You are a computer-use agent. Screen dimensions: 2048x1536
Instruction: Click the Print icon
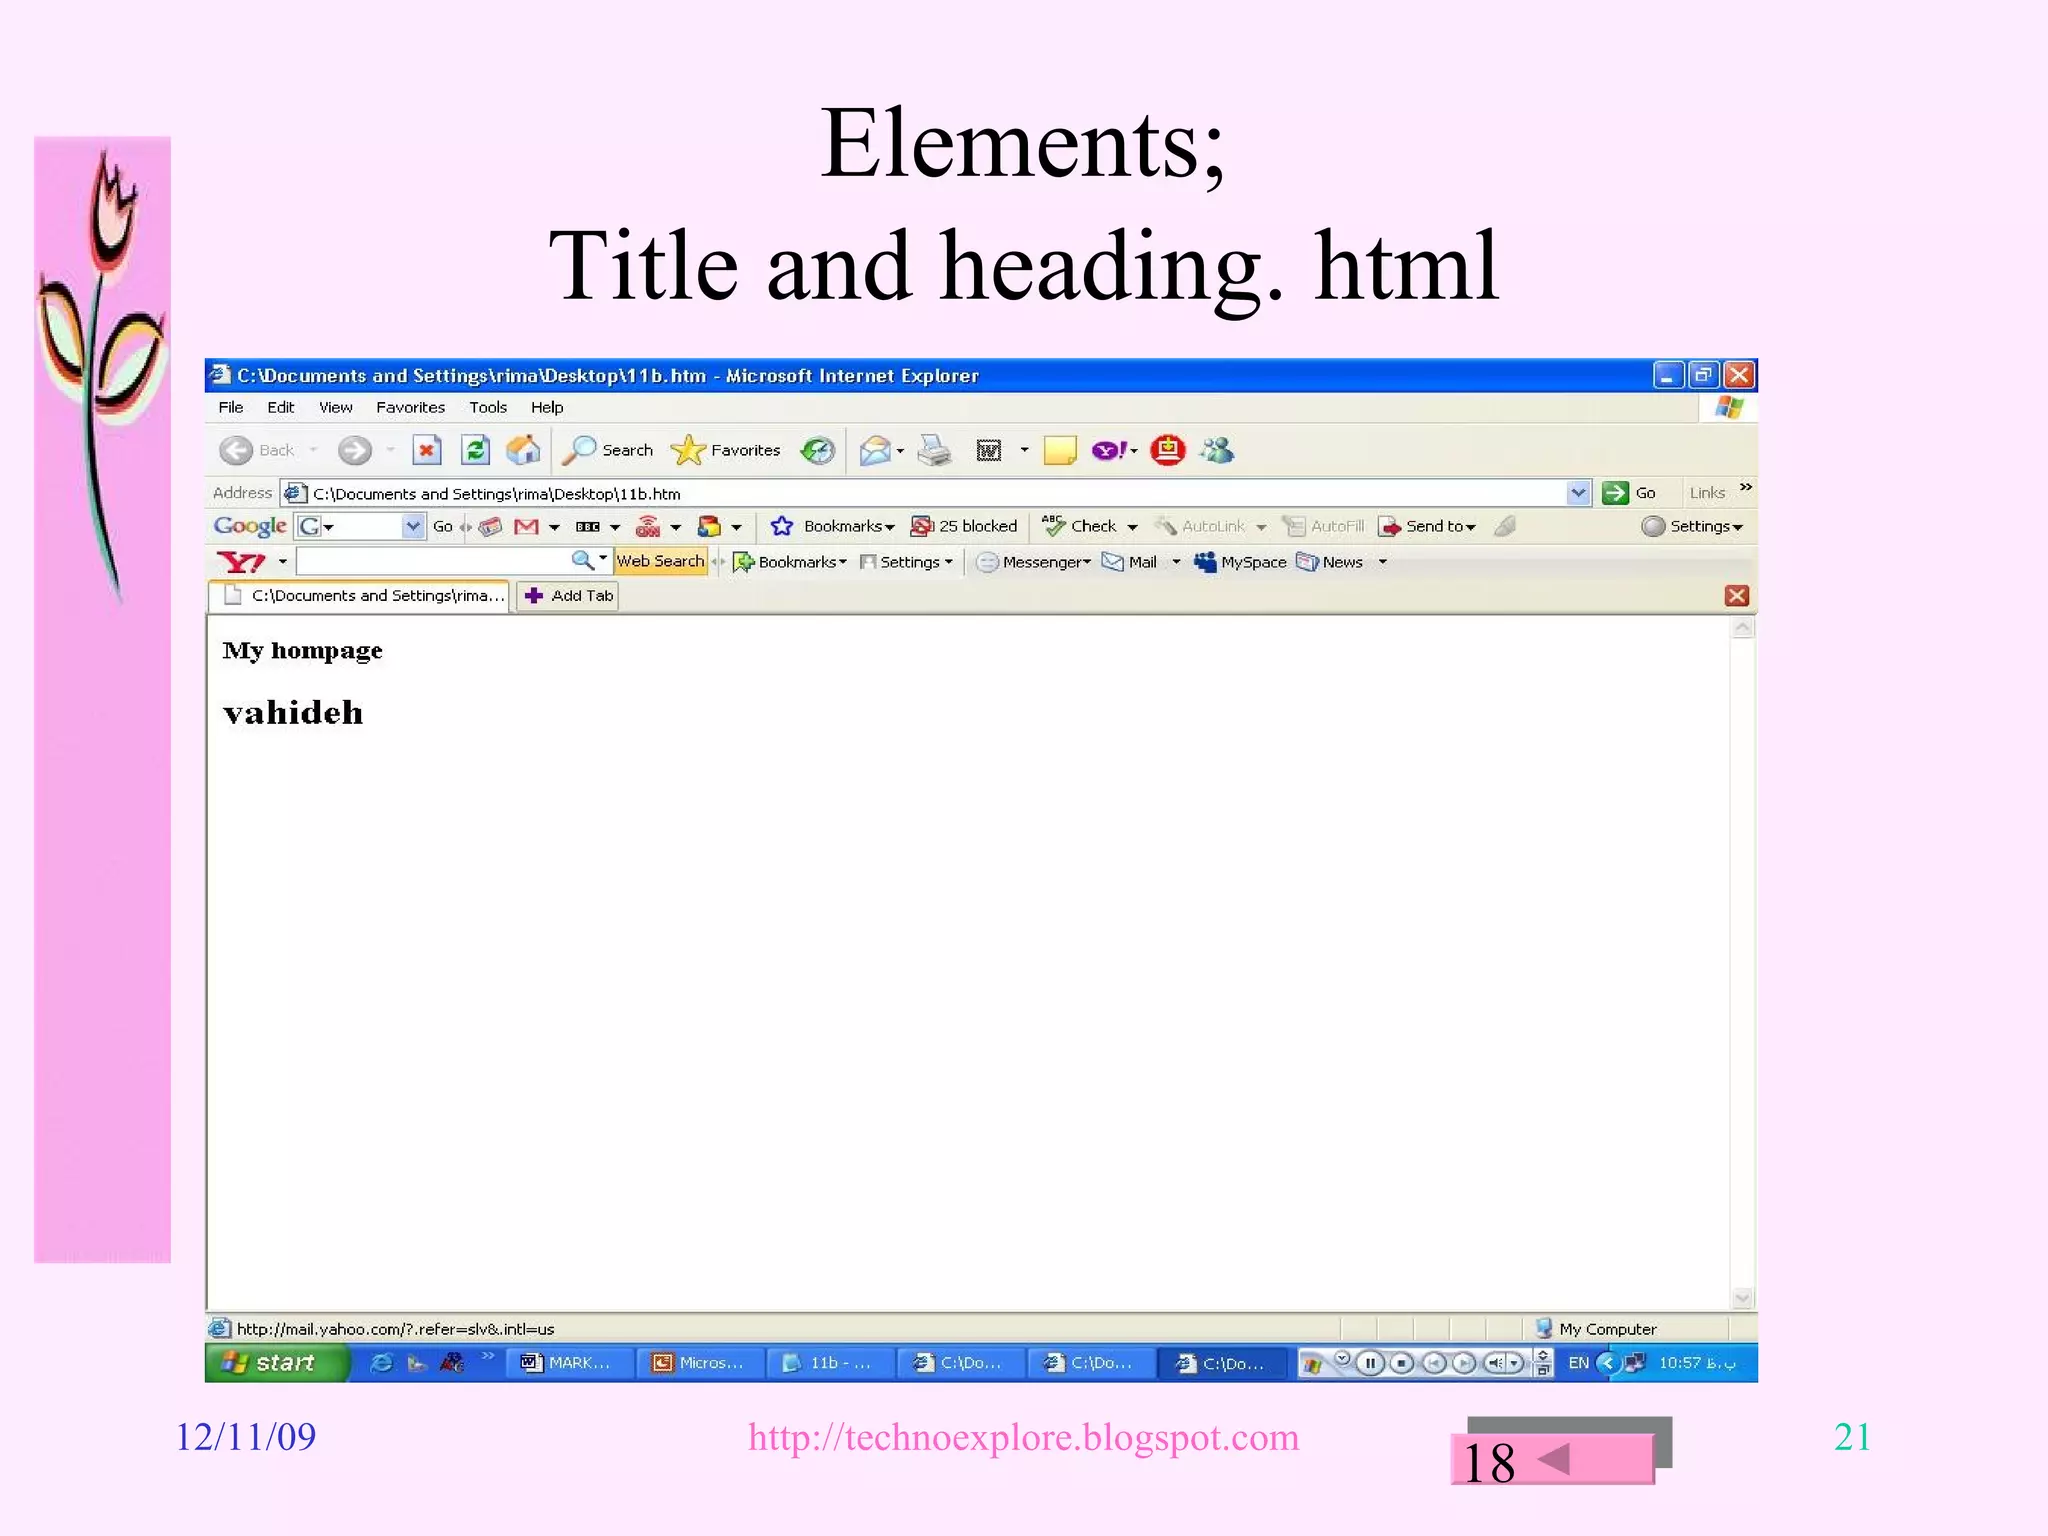(x=935, y=451)
